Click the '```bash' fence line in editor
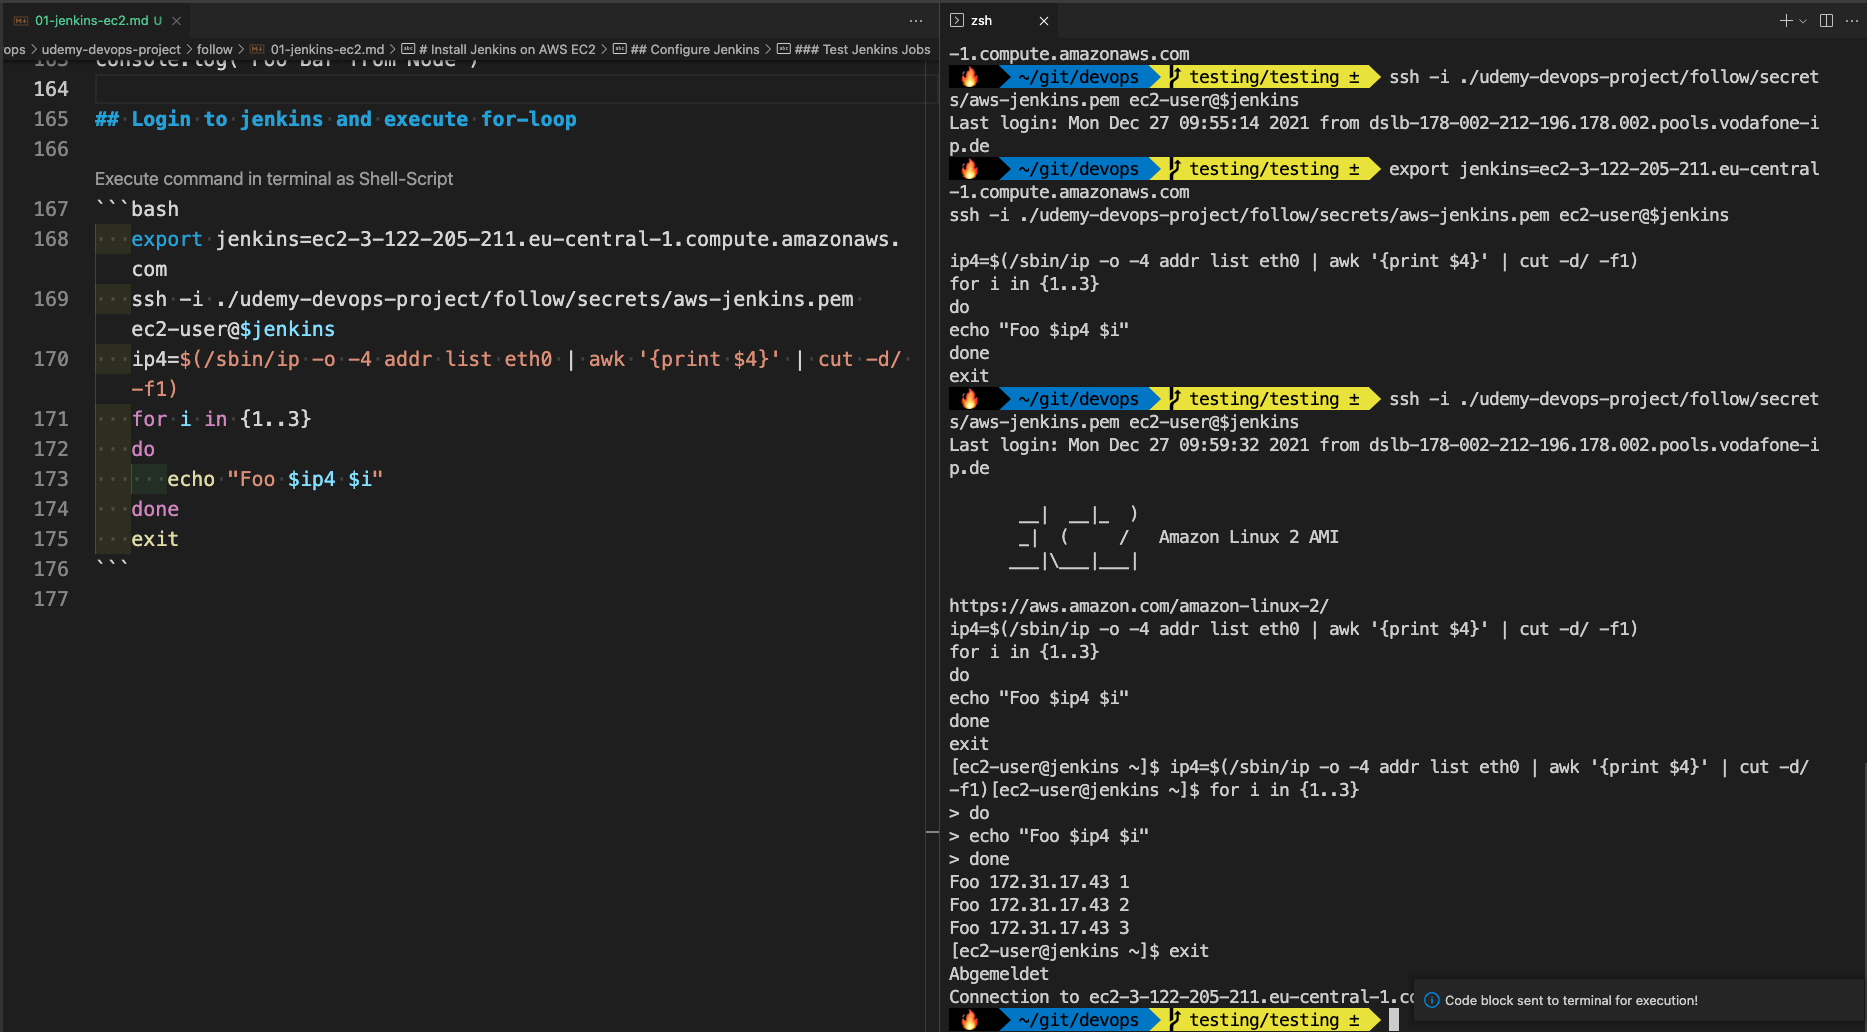1867x1032 pixels. point(137,209)
